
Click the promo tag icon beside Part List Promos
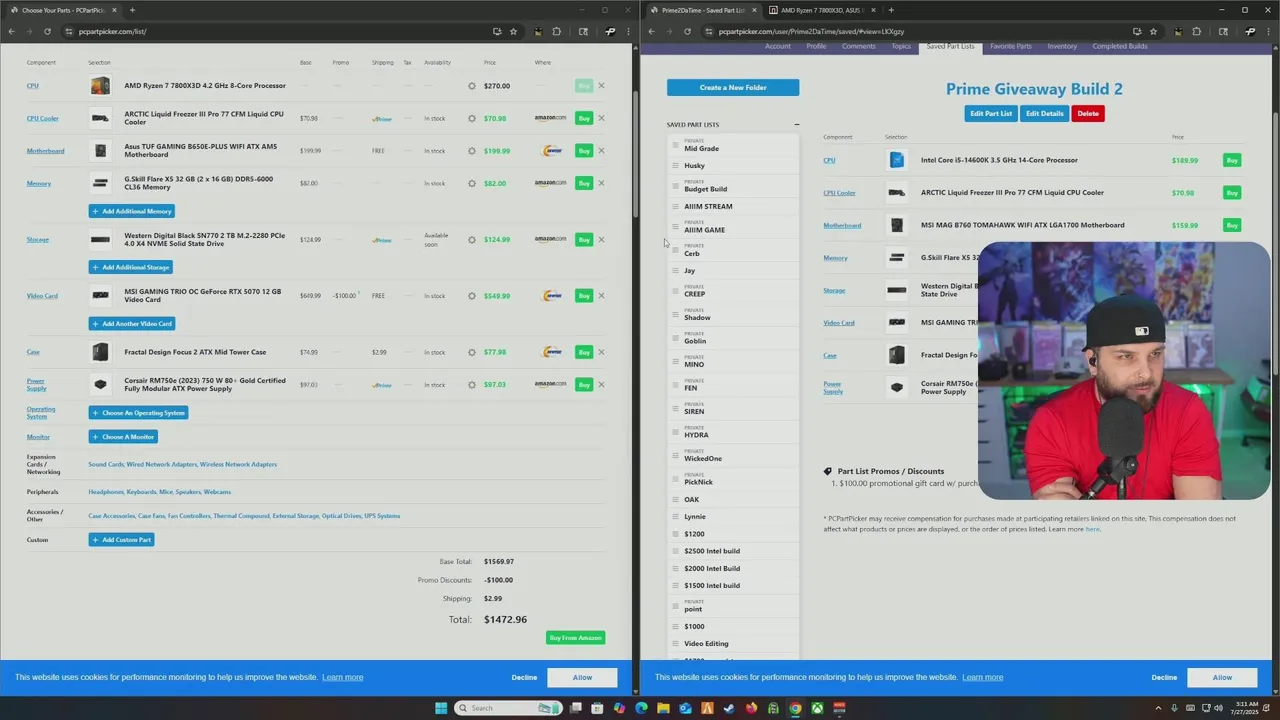828,471
